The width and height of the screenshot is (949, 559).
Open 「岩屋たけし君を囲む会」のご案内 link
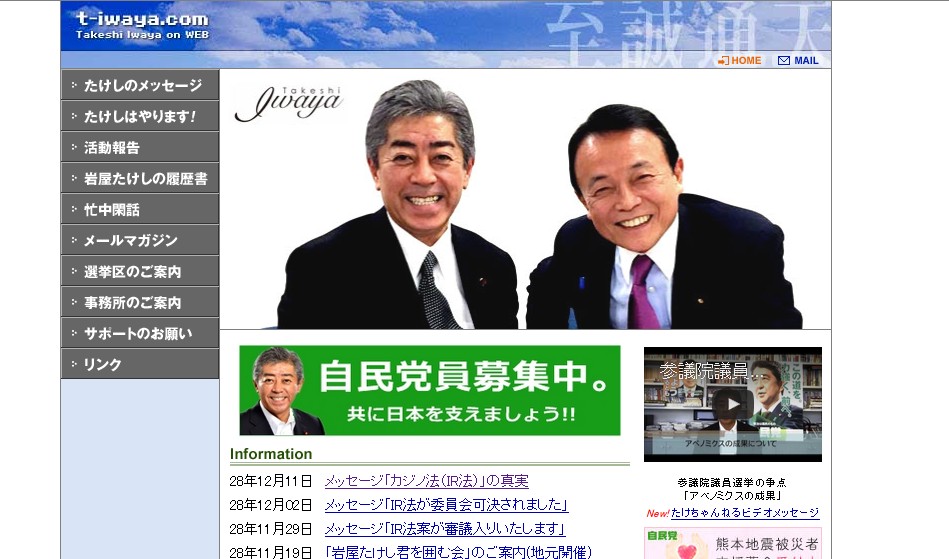pyautogui.click(x=458, y=552)
